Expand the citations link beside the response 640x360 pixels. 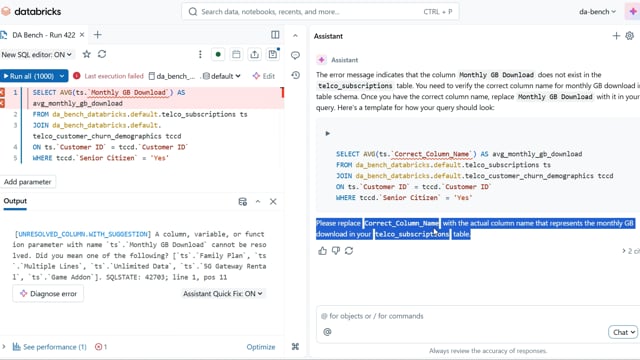631,251
